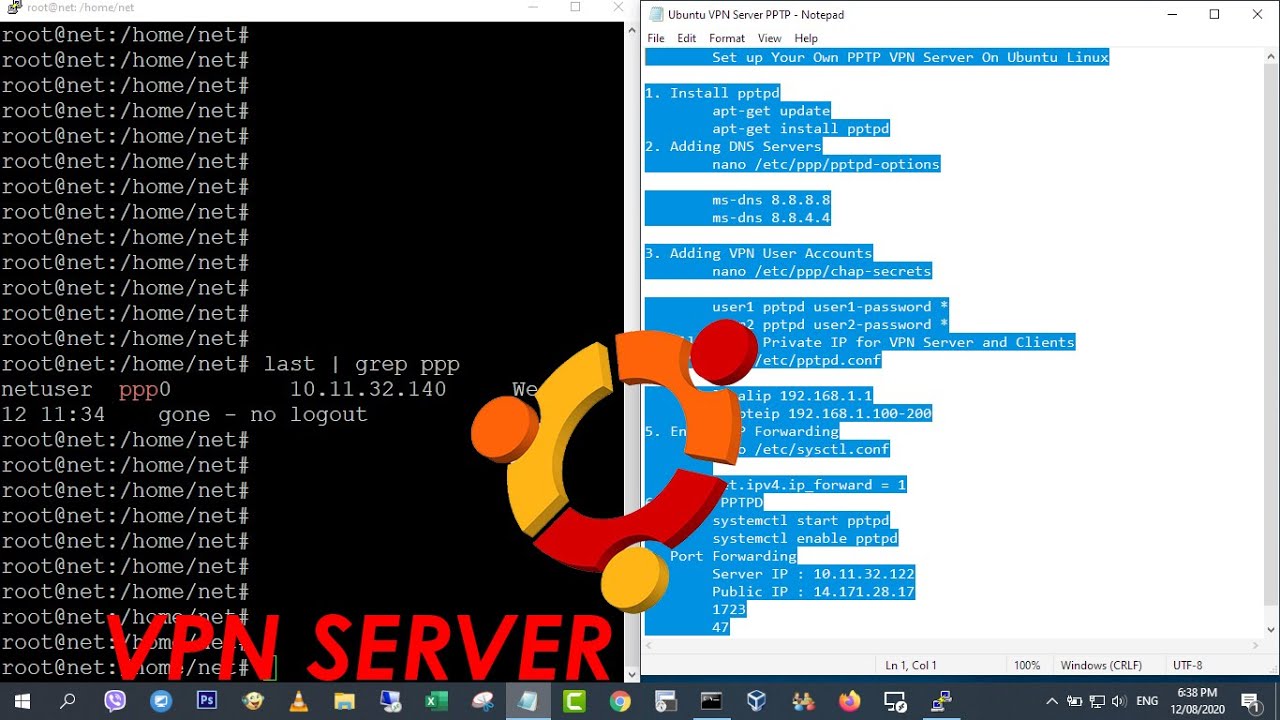
Task: Click Notepad title bar app icon
Action: point(656,14)
